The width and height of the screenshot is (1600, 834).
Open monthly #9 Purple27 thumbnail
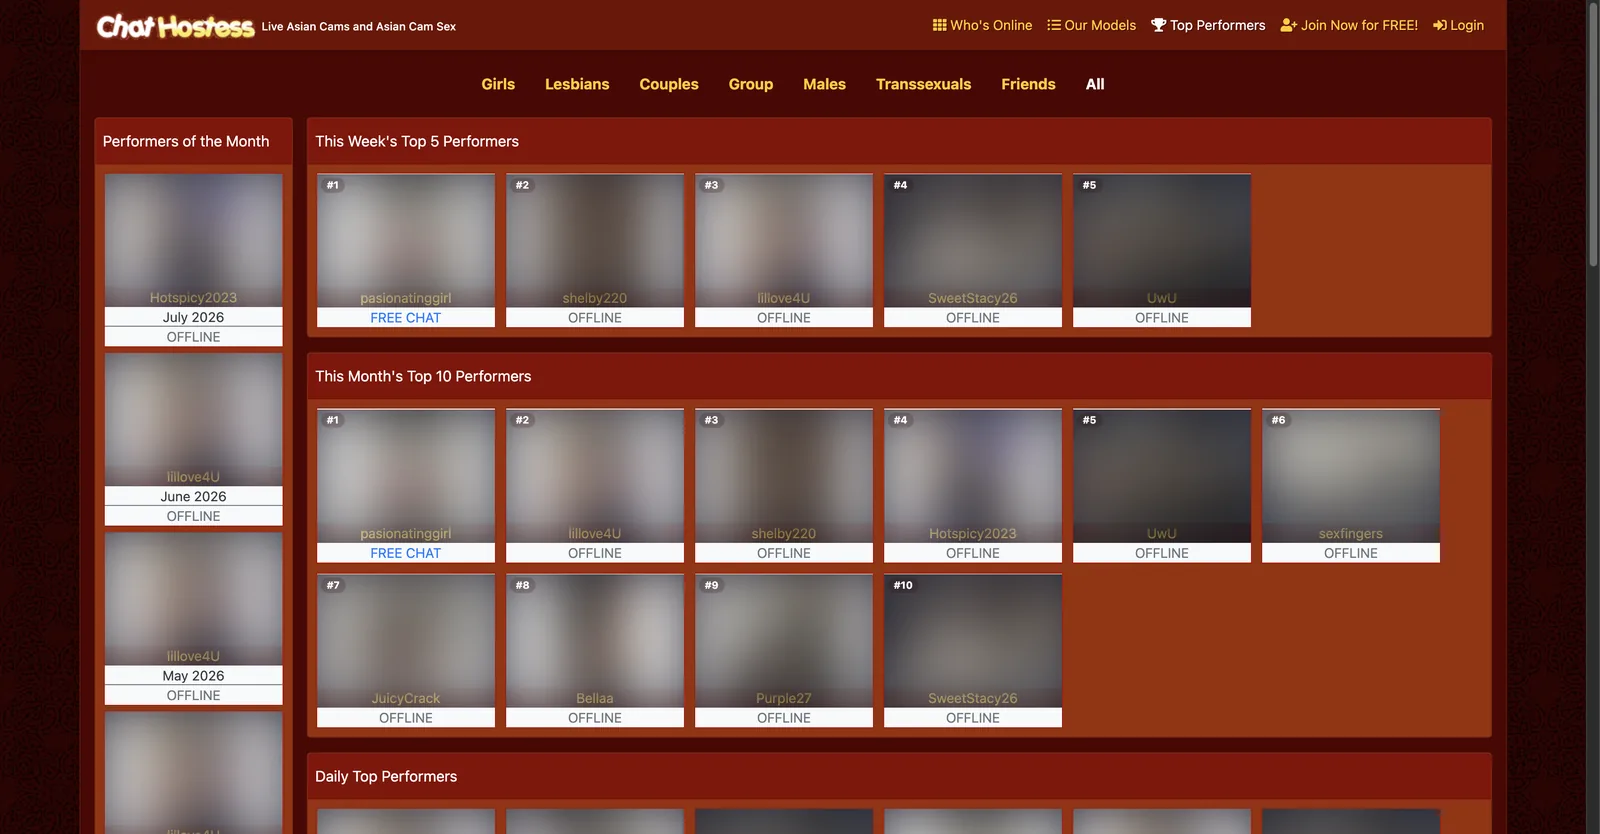point(784,641)
